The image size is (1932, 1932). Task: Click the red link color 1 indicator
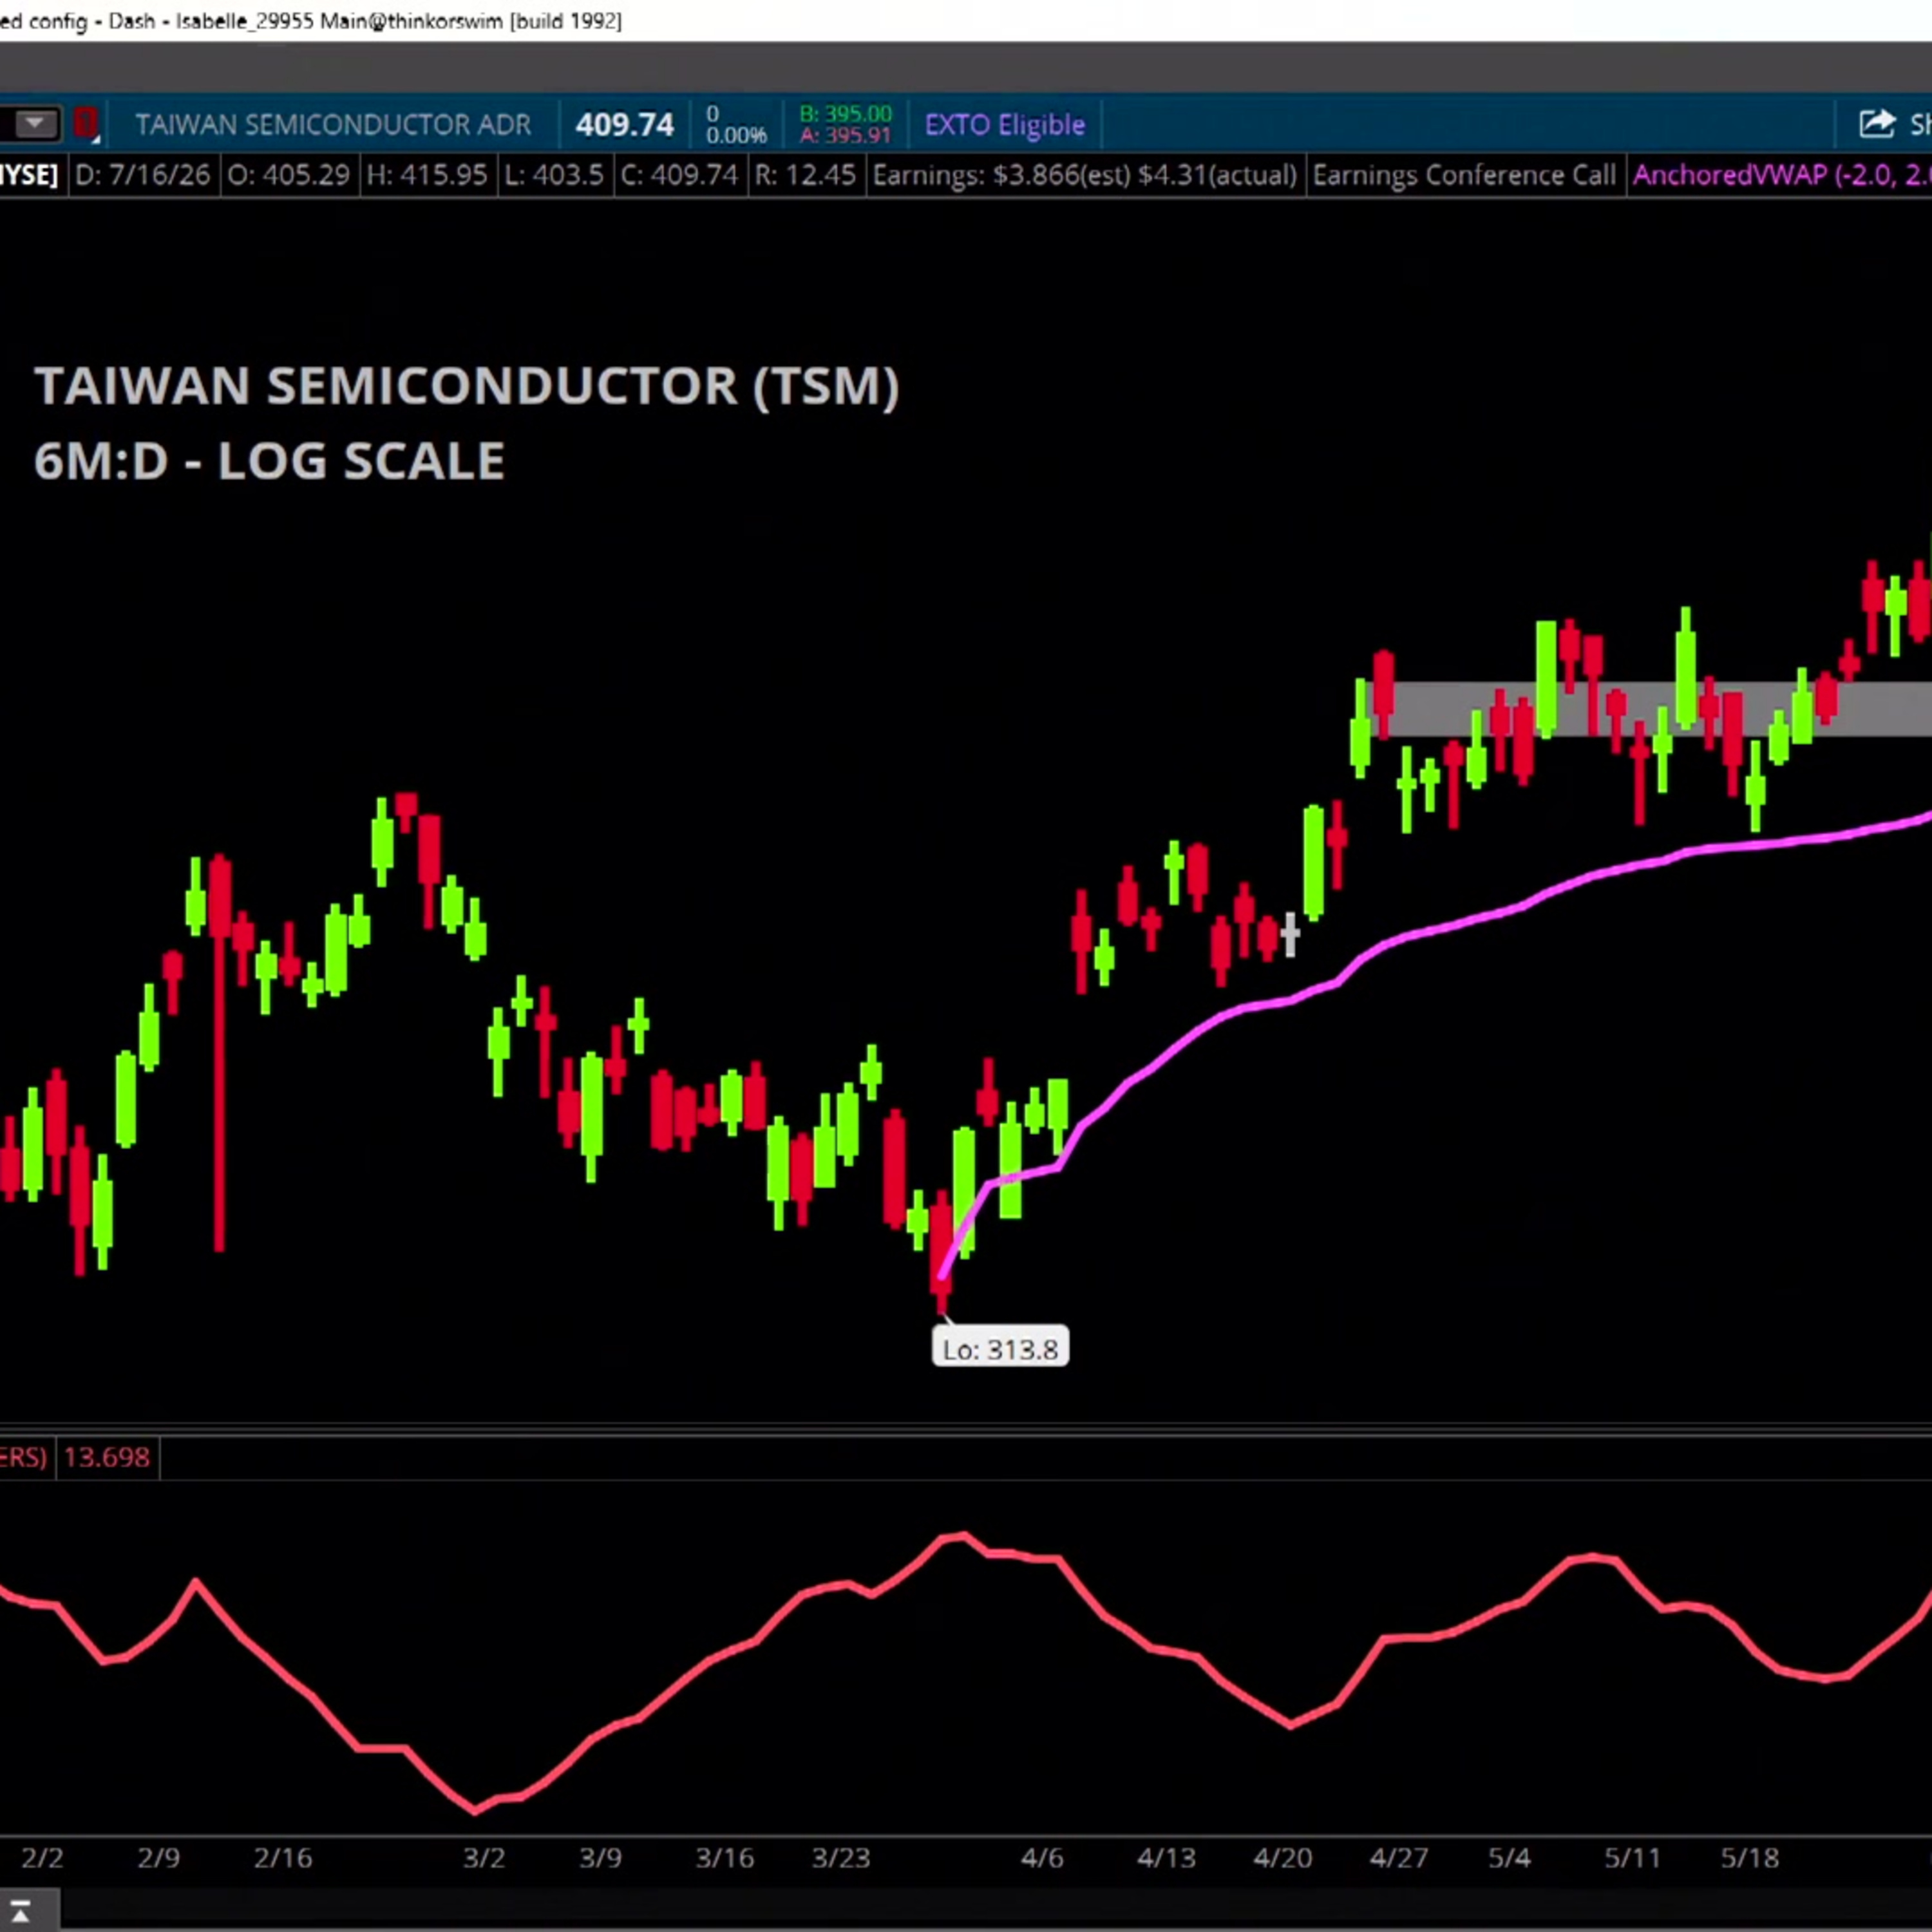(x=86, y=124)
